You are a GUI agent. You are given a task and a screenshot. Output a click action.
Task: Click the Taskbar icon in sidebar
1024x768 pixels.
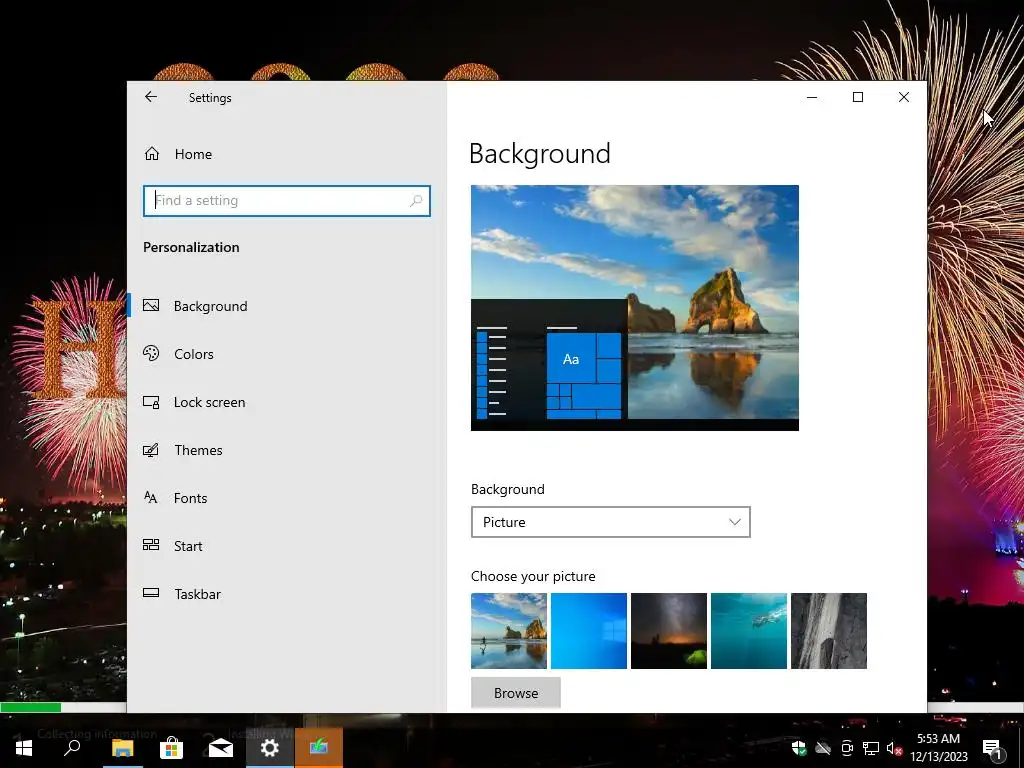[151, 593]
